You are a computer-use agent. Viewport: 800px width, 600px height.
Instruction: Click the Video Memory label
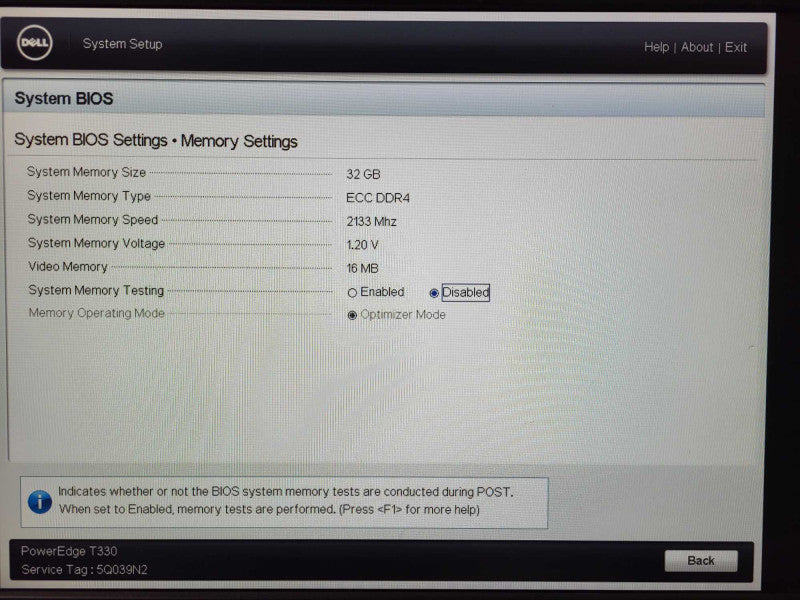click(68, 266)
